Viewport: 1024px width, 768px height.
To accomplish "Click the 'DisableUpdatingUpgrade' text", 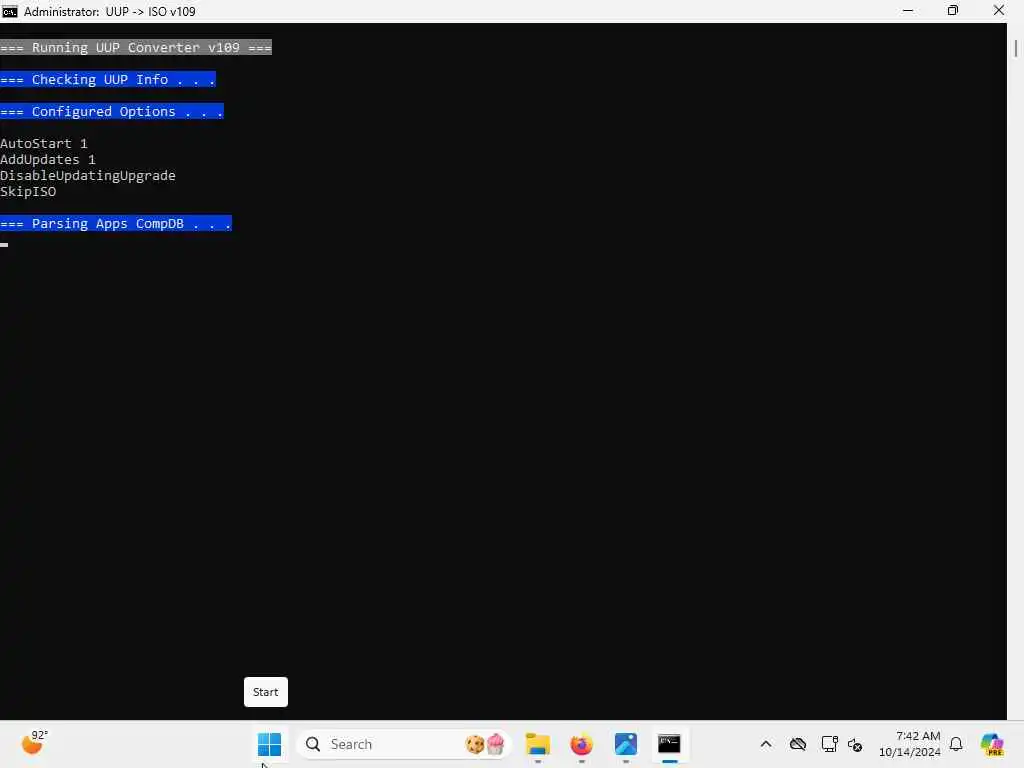I will pos(88,175).
